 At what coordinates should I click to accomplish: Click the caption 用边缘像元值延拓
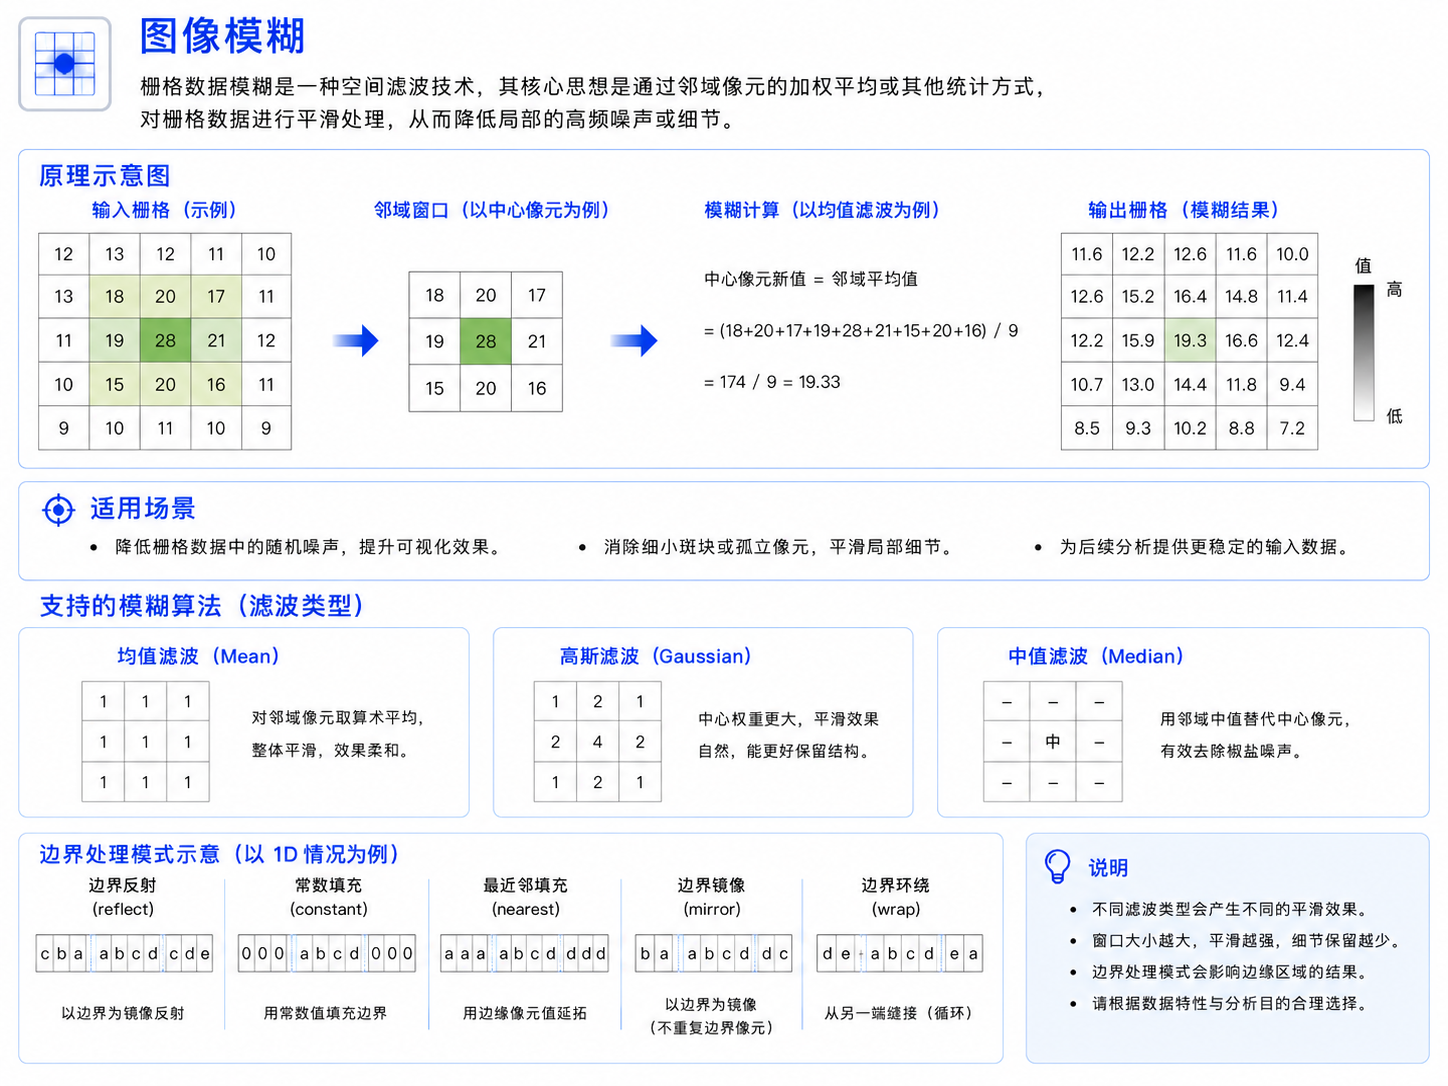coord(525,1013)
